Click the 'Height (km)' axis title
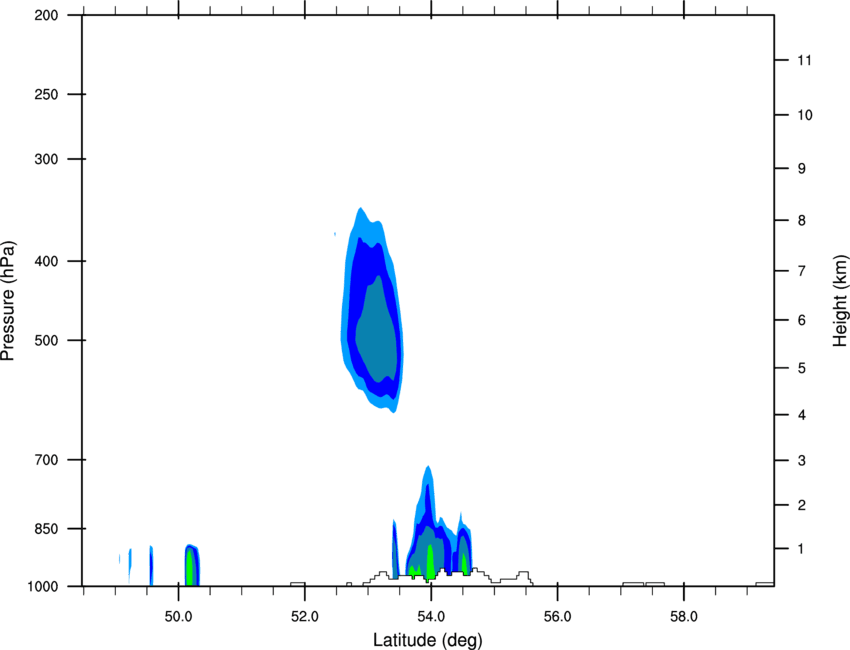Image resolution: width=850 pixels, height=650 pixels. [840, 301]
